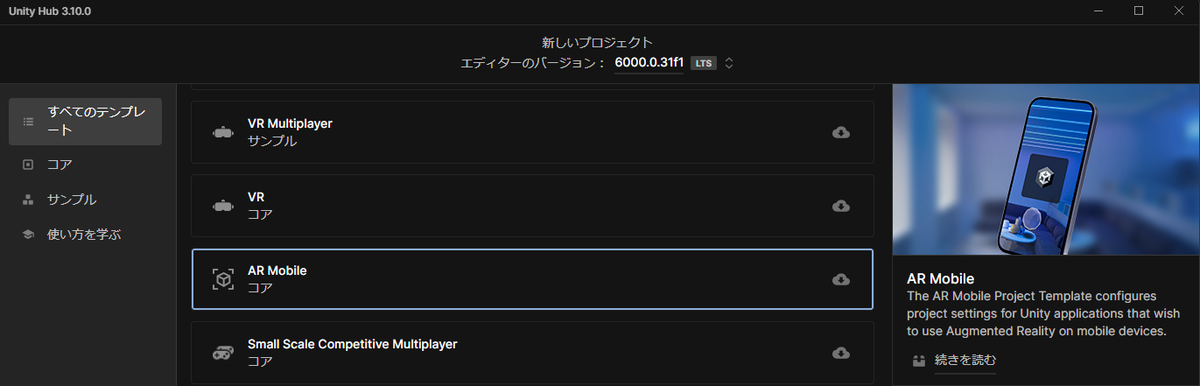
Task: Download the AR Mobile template via cloud icon
Action: tap(841, 279)
